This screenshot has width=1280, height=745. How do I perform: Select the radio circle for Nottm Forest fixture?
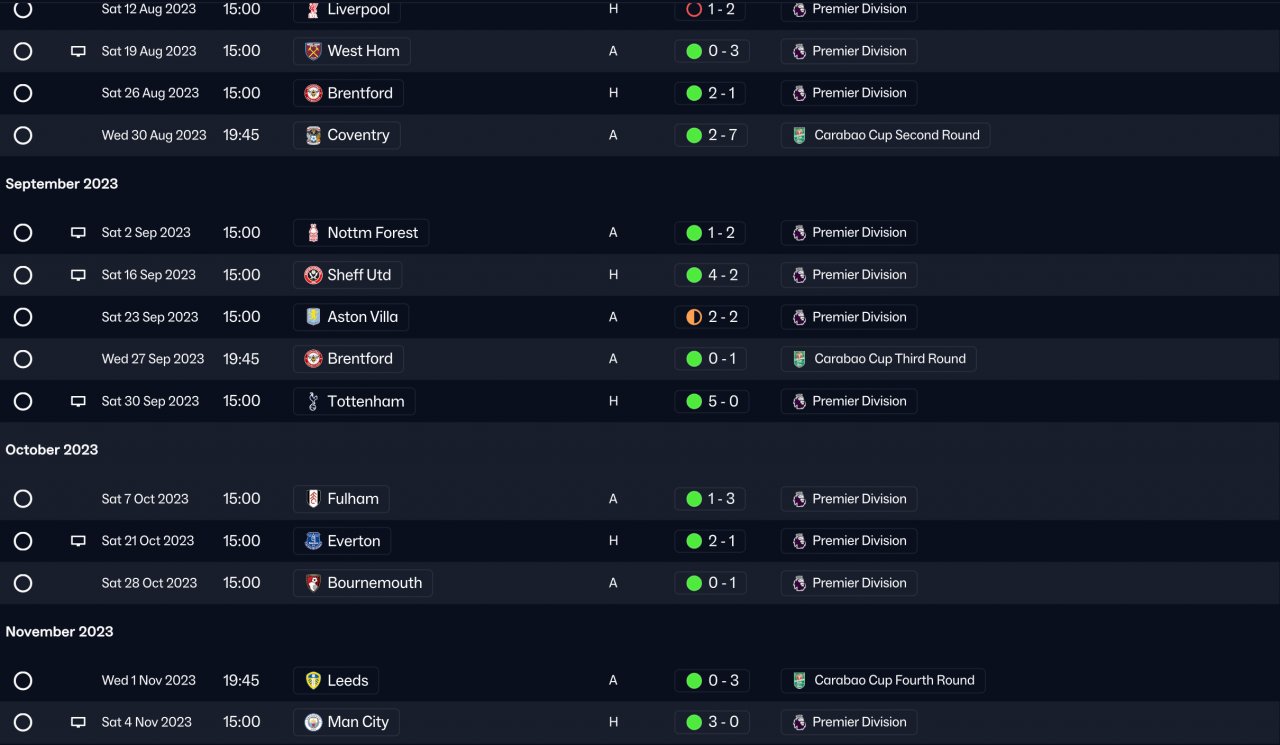(x=23, y=233)
